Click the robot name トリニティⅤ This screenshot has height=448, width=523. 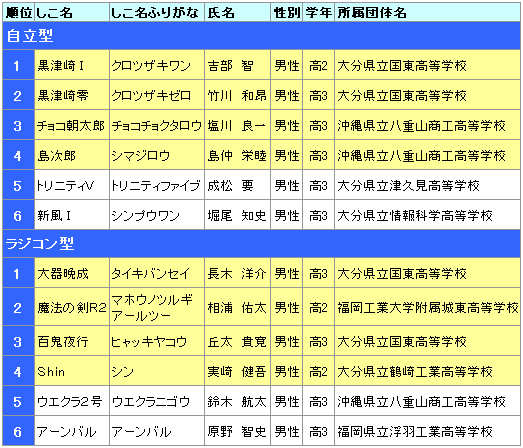coord(65,186)
